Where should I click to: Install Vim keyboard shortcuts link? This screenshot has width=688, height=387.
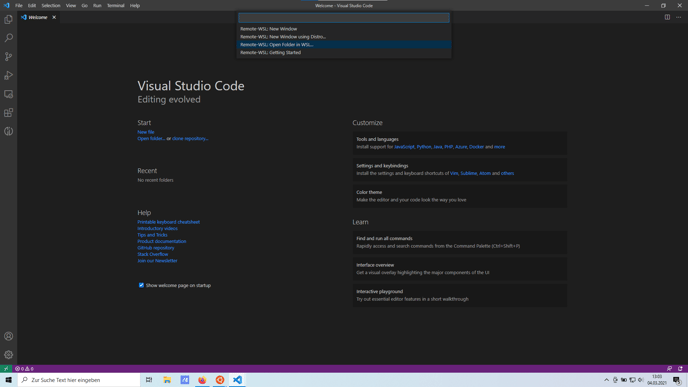(x=454, y=173)
